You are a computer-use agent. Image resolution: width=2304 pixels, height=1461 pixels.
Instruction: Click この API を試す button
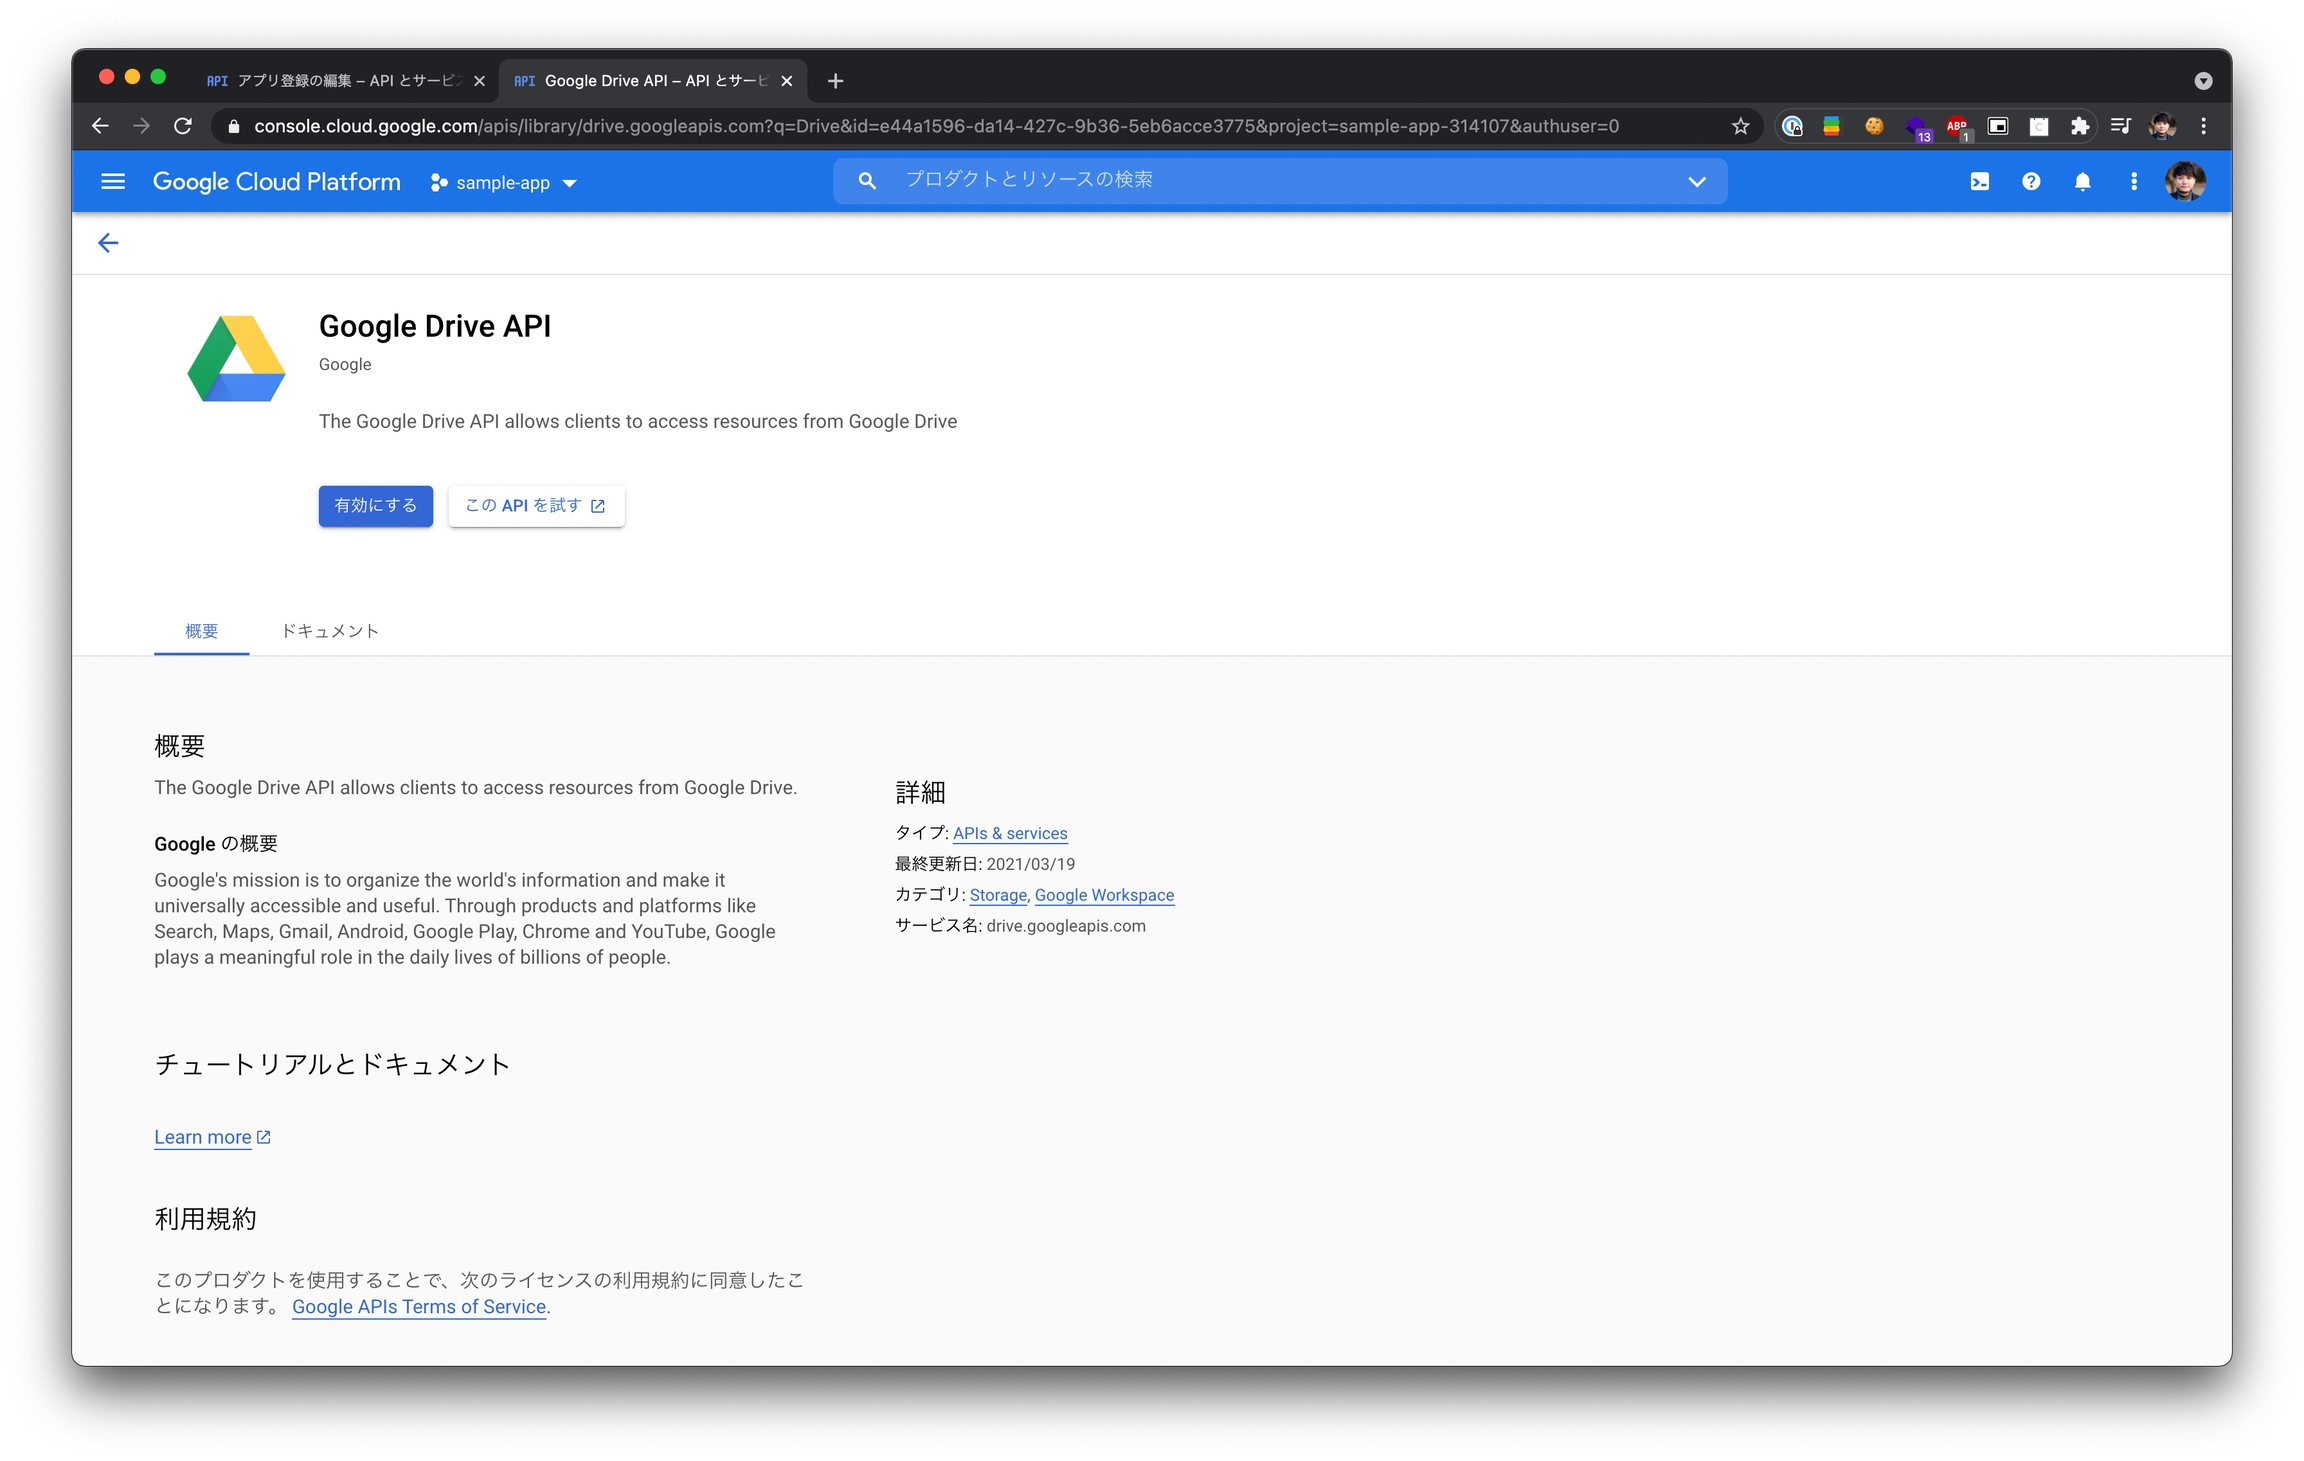536,506
